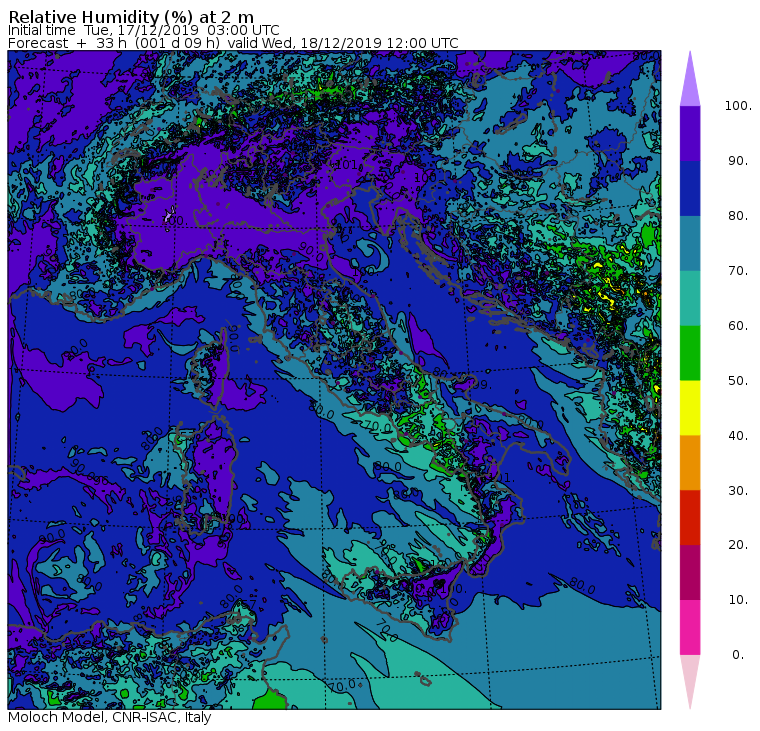Click the "101" contour value on the map
Screen dimensions: 760x731
[x=346, y=164]
